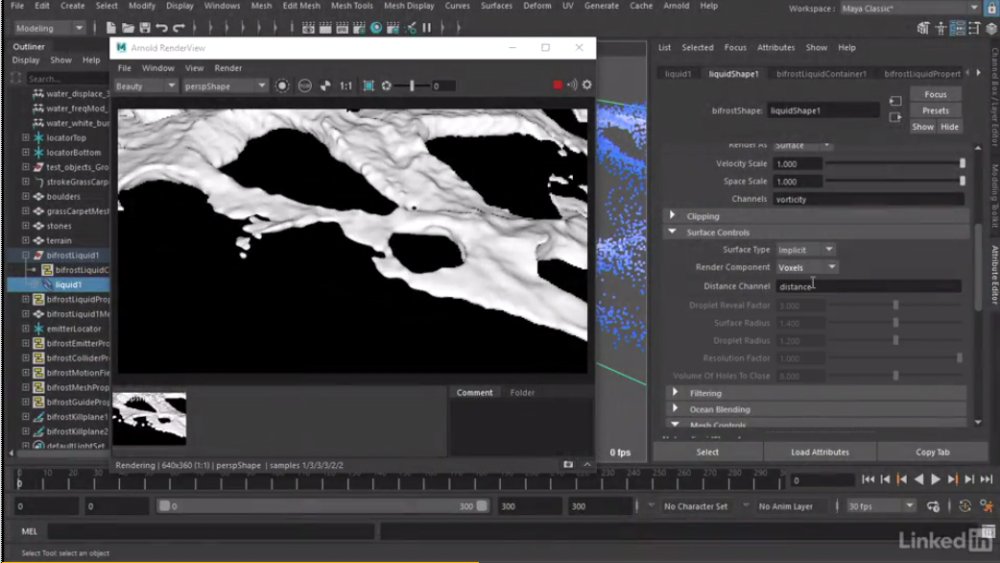Image resolution: width=1000 pixels, height=563 pixels.
Task: Toggle the auto keyframe icon
Action: (965, 506)
